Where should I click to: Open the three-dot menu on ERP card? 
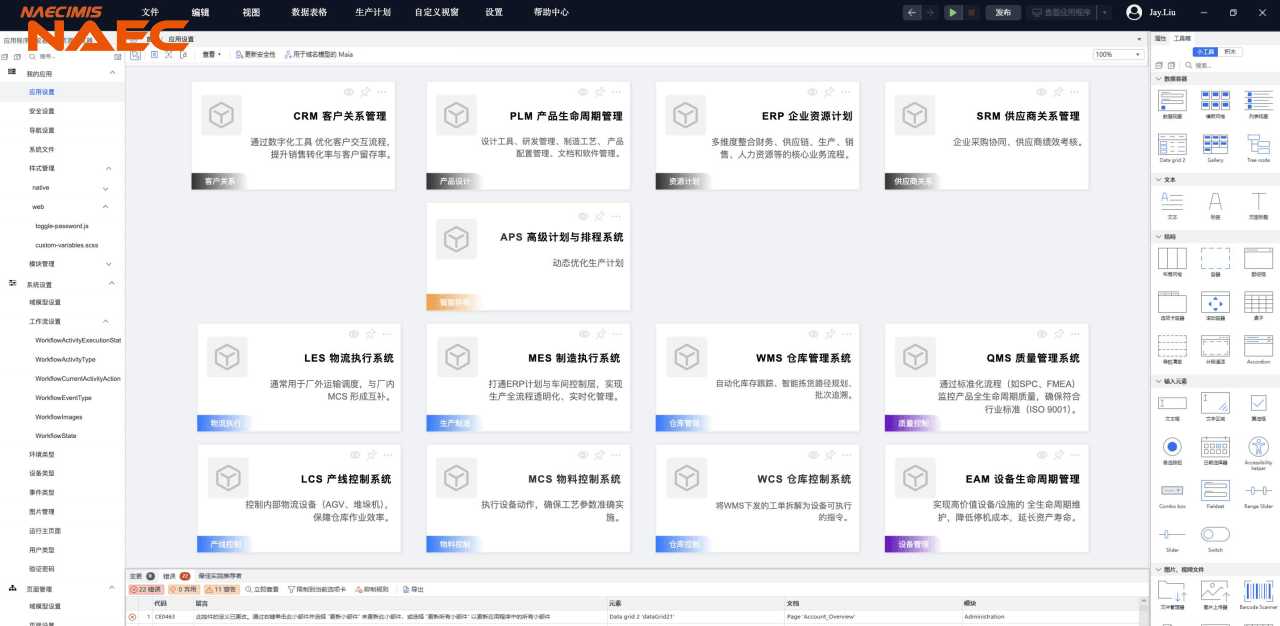point(841,92)
